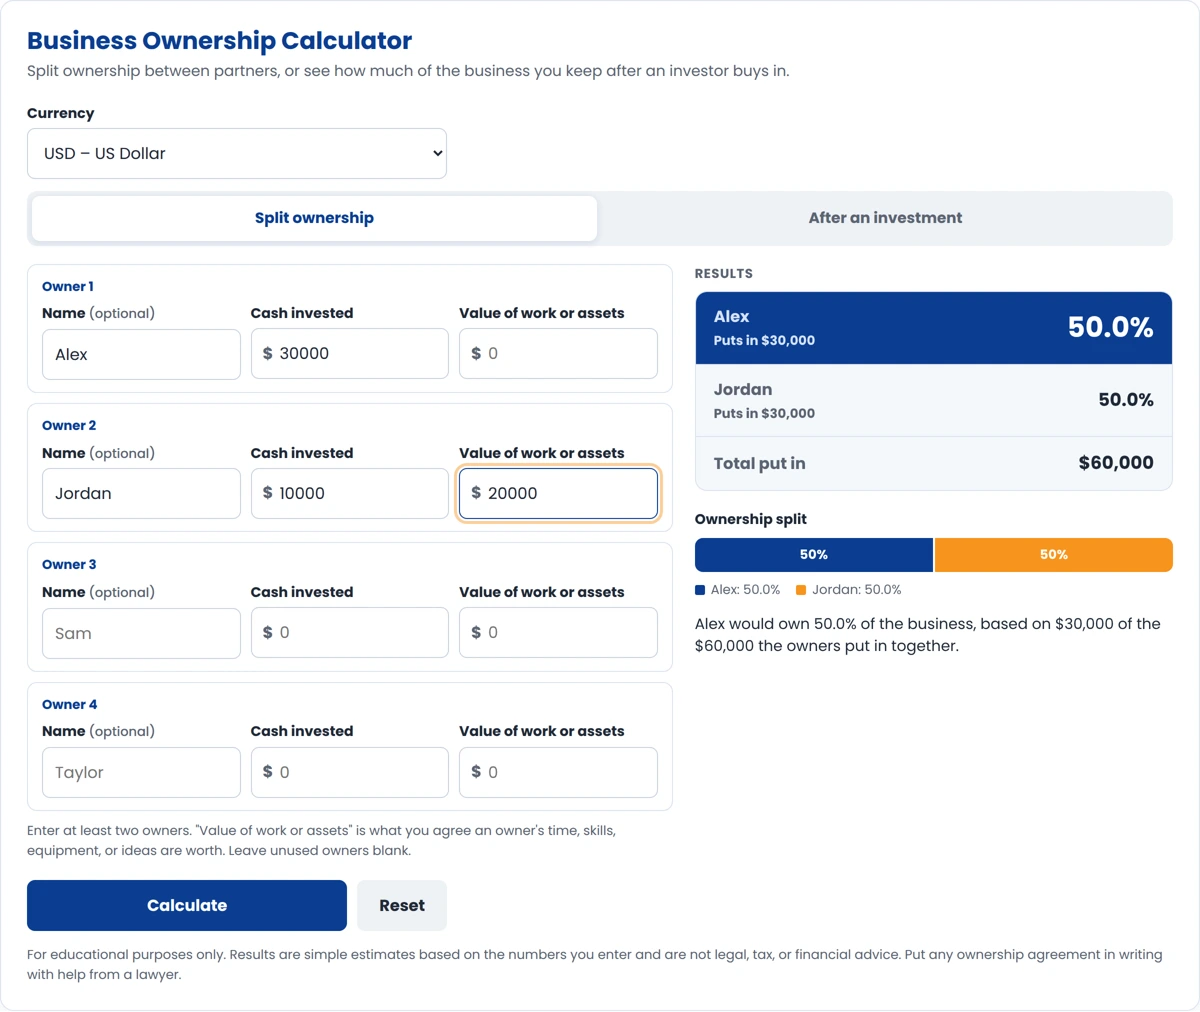Click Owner 4 value of work or assets field
Image resolution: width=1200 pixels, height=1012 pixels.
[558, 772]
